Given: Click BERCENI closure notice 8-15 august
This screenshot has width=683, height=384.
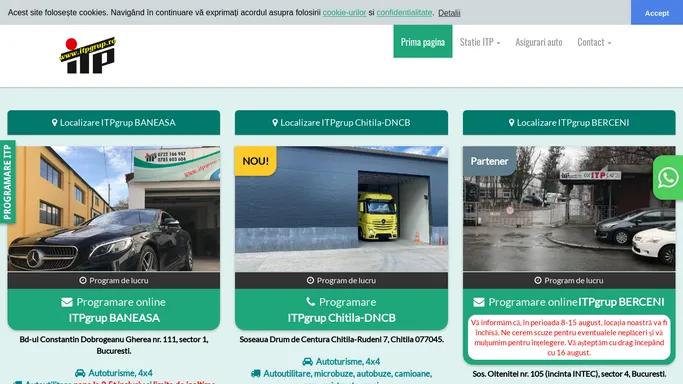Looking at the screenshot, I should (x=569, y=337).
